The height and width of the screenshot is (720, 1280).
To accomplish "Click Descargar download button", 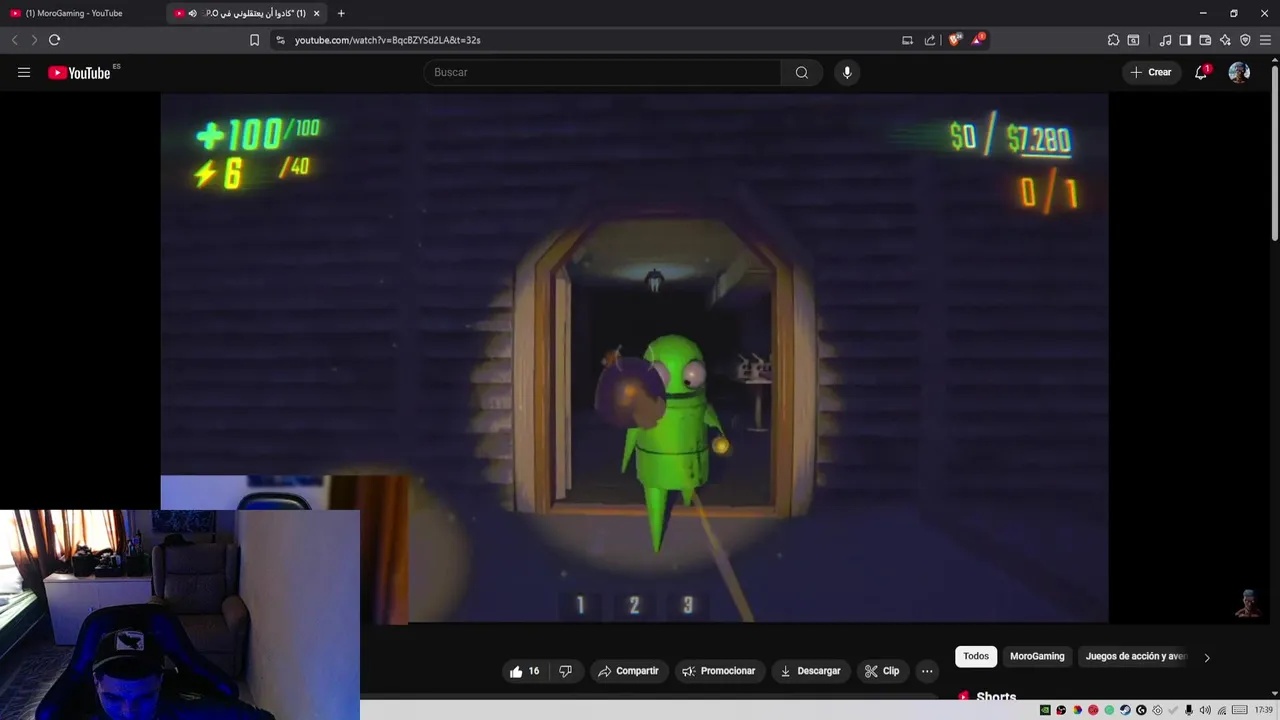I will tap(810, 671).
